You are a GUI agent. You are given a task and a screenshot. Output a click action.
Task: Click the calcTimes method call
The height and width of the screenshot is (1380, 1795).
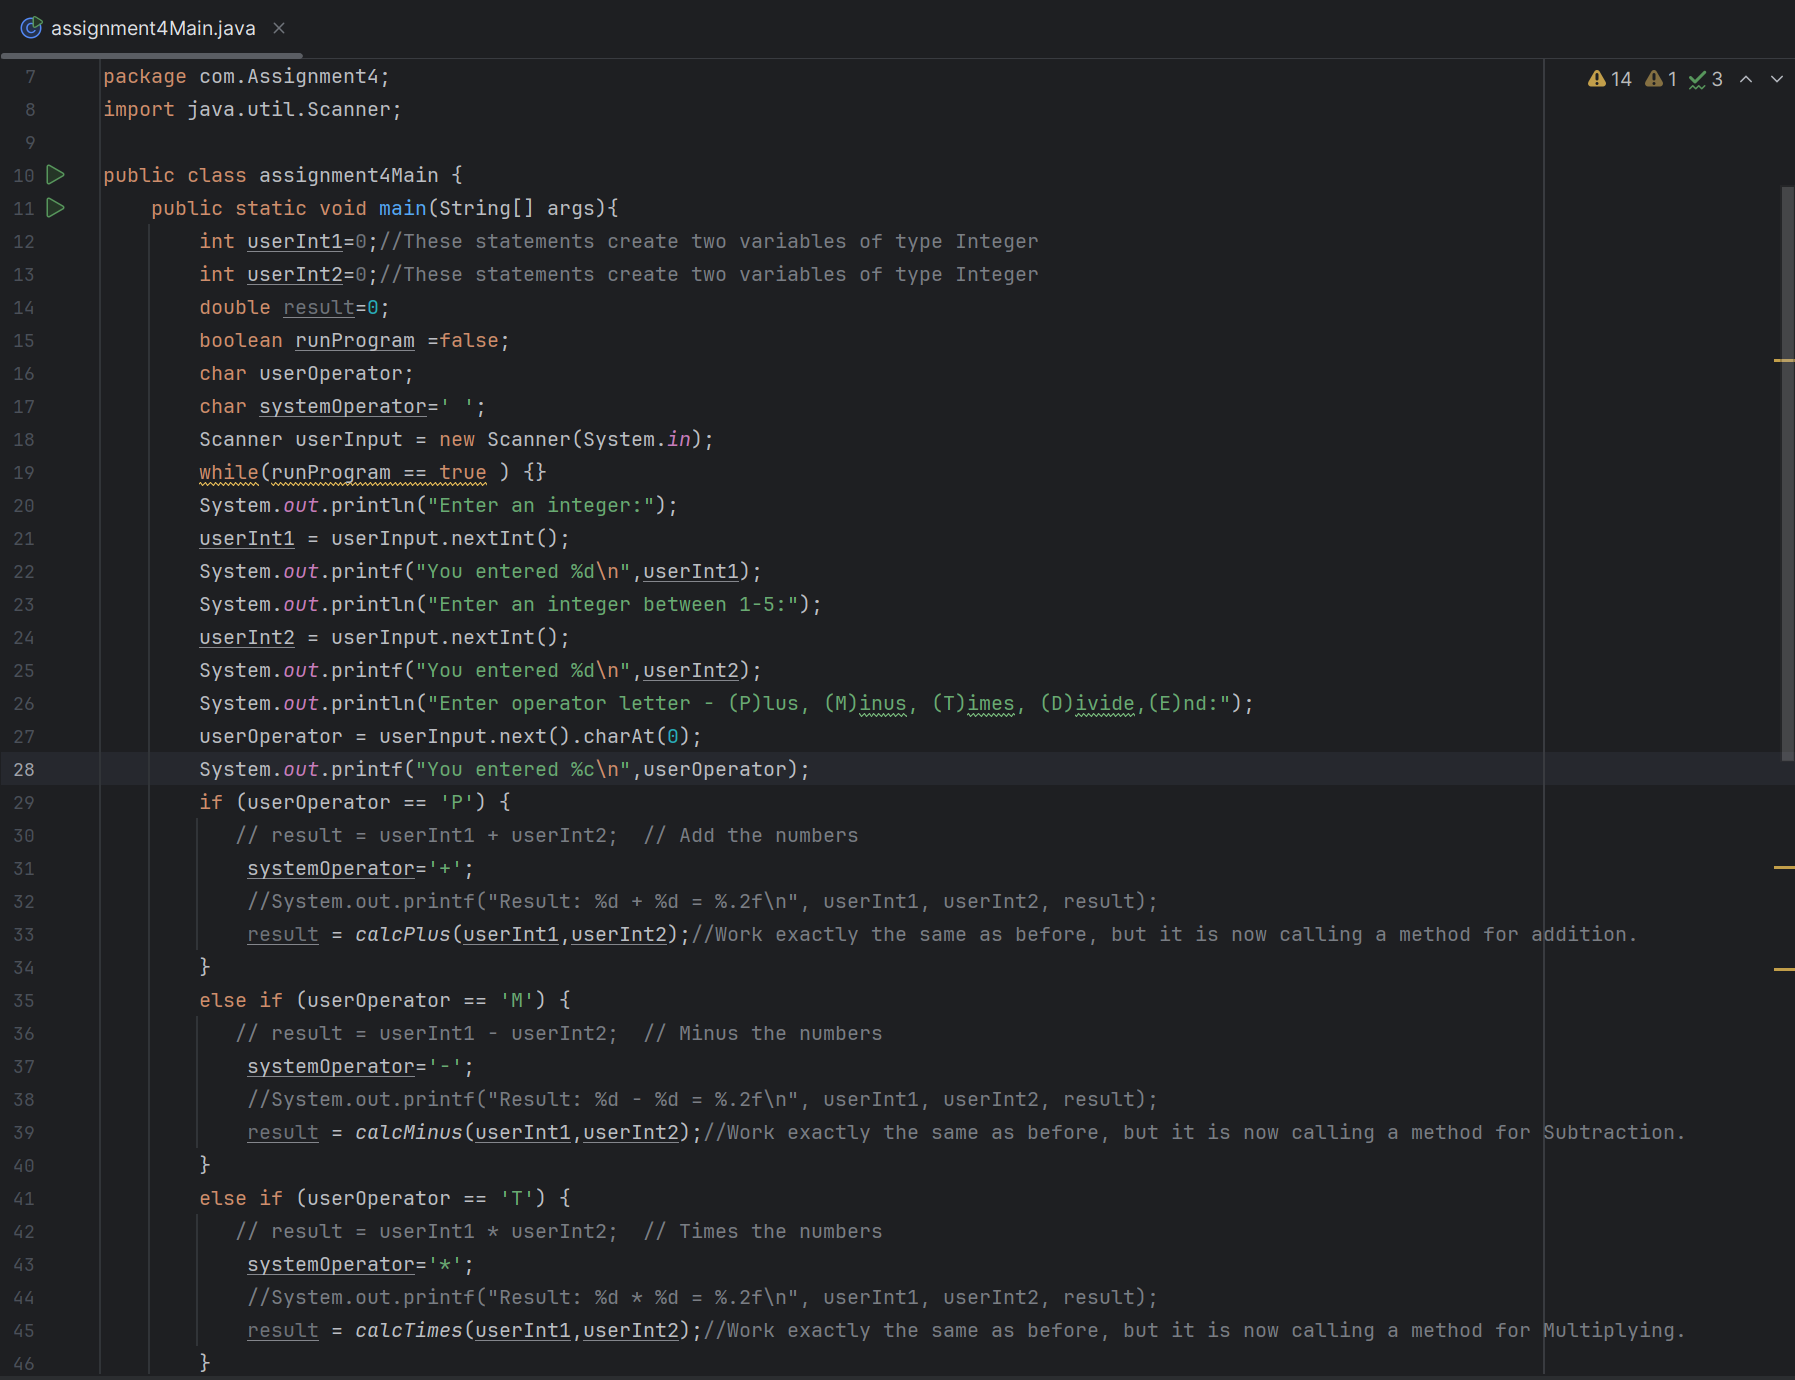point(409,1330)
